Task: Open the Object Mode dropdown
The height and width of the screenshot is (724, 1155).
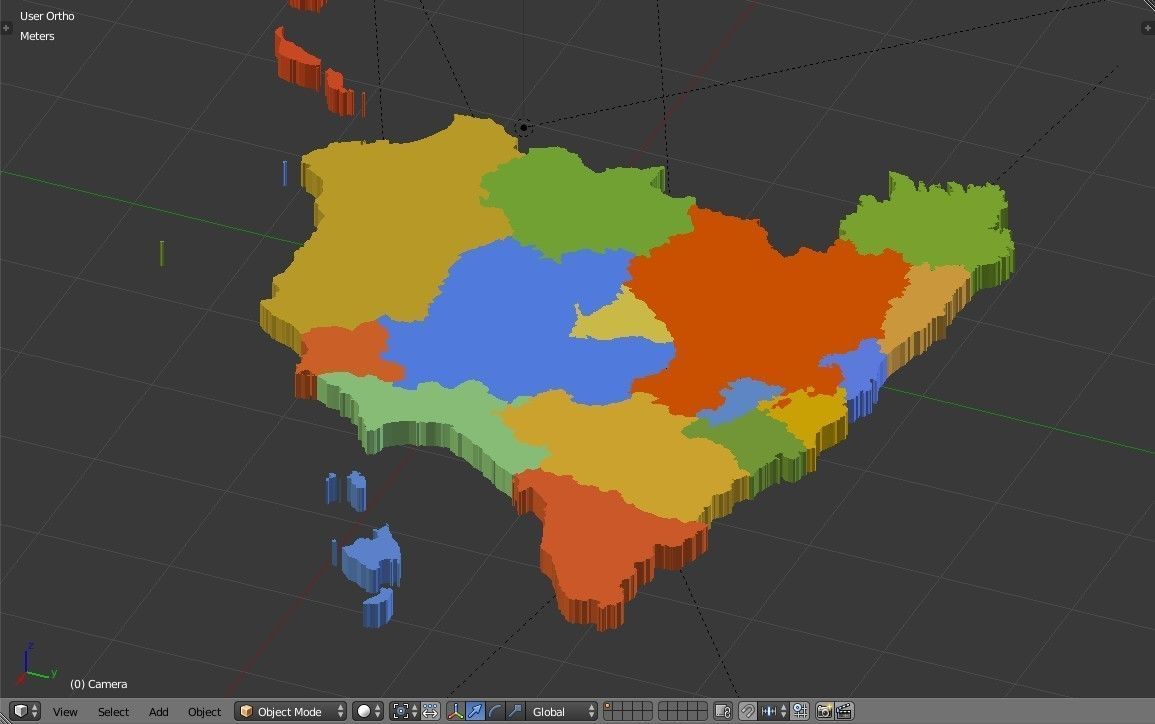Action: 291,711
